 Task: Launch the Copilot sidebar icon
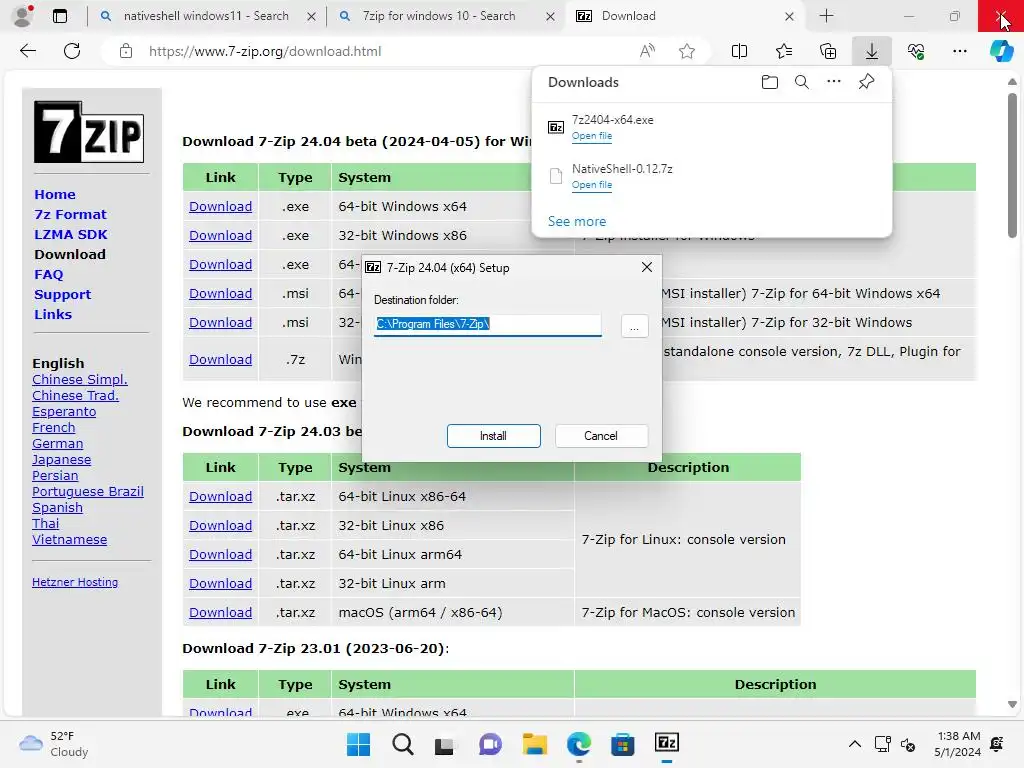pyautogui.click(x=1001, y=51)
